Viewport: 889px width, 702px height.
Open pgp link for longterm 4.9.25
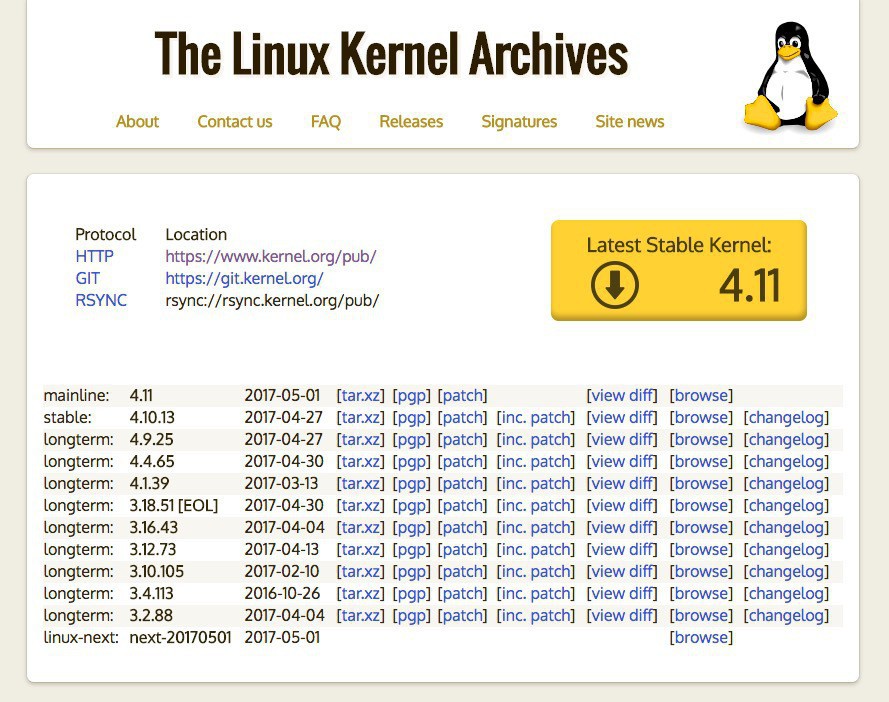tap(412, 439)
